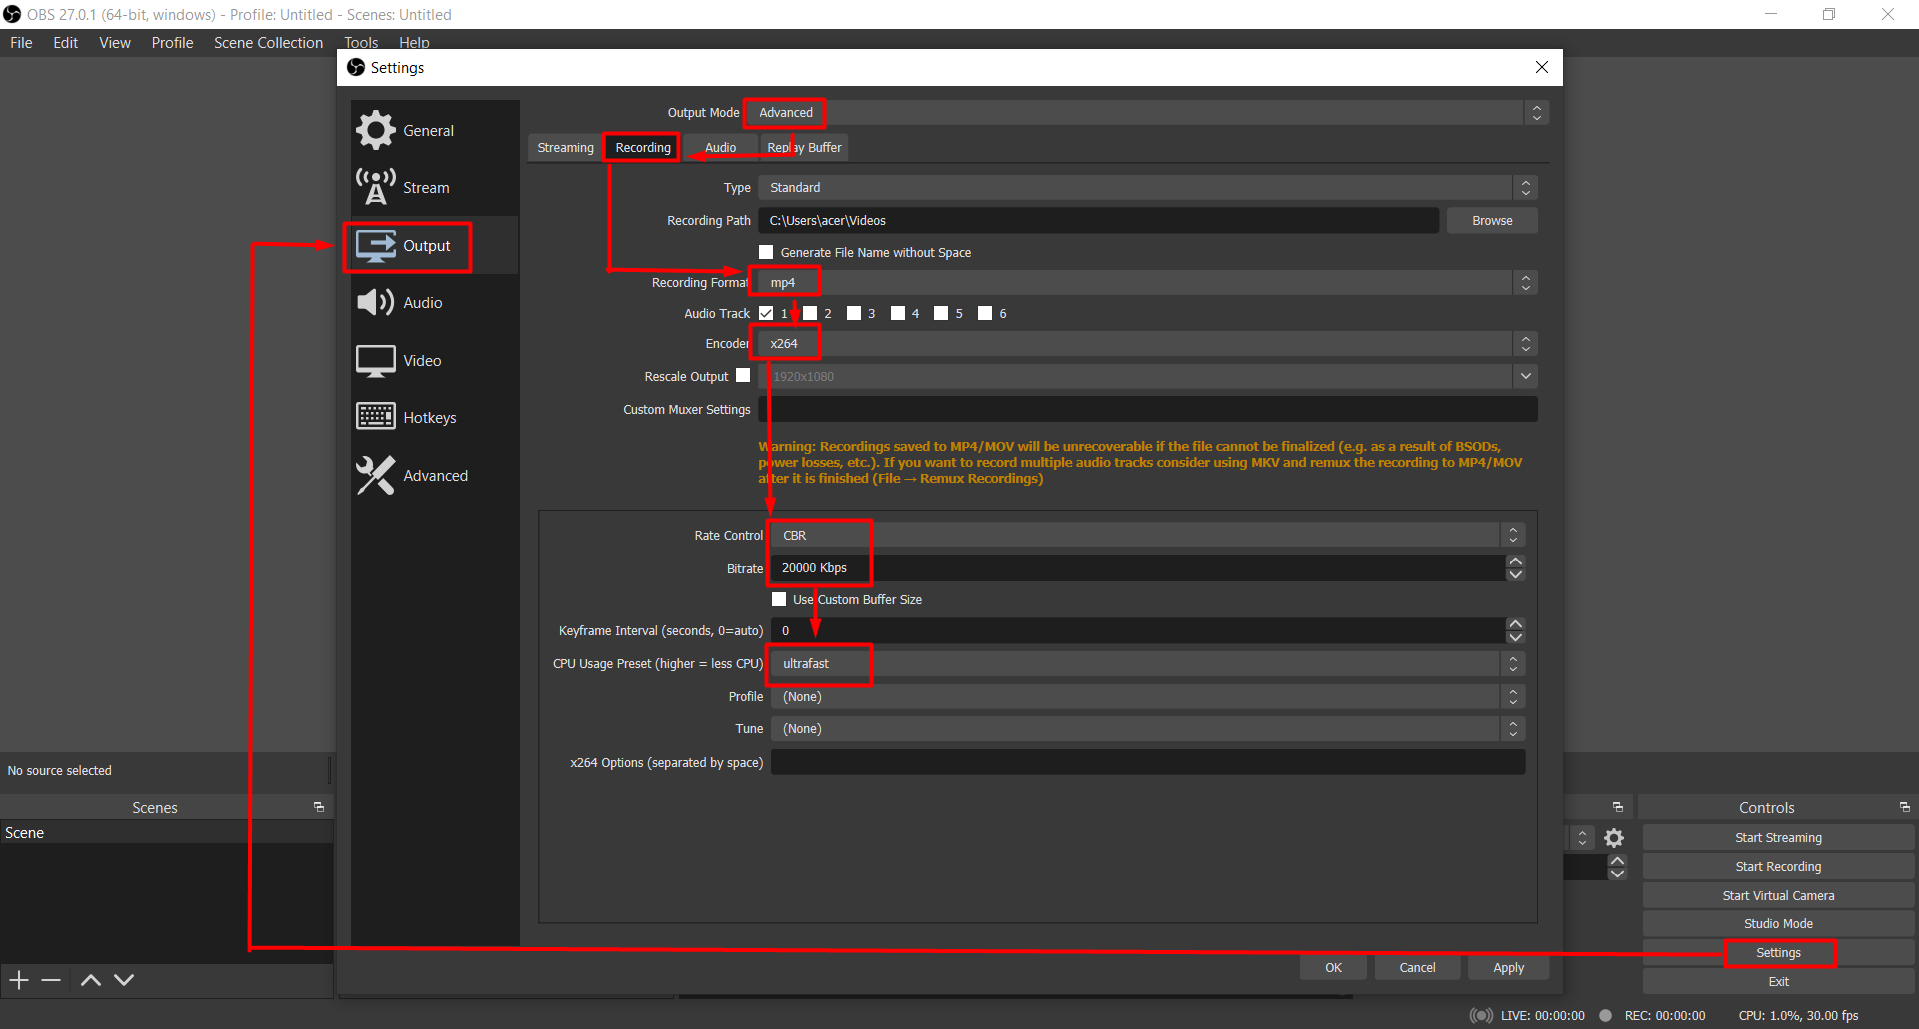The height and width of the screenshot is (1029, 1919).
Task: Open Audio settings speaker icon
Action: pyautogui.click(x=376, y=302)
